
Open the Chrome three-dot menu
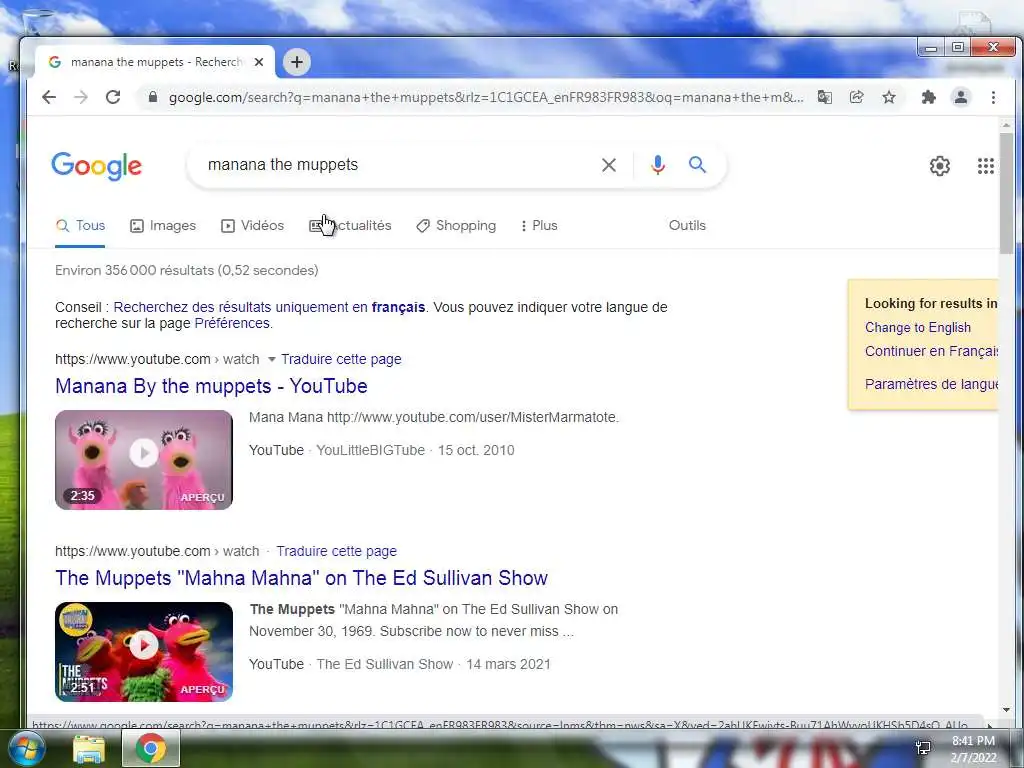[x=993, y=97]
